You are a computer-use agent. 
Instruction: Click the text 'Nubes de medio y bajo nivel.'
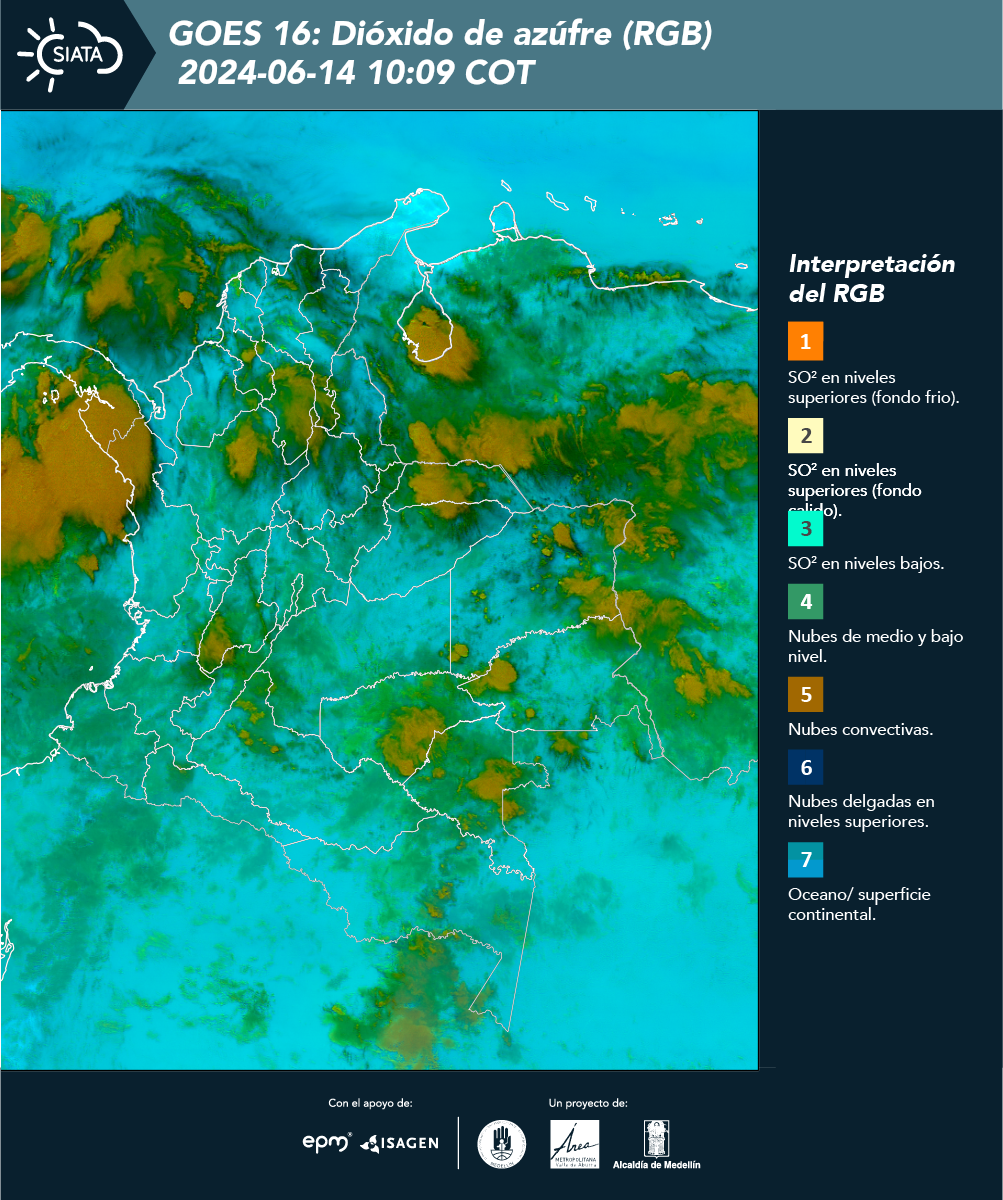point(876,647)
